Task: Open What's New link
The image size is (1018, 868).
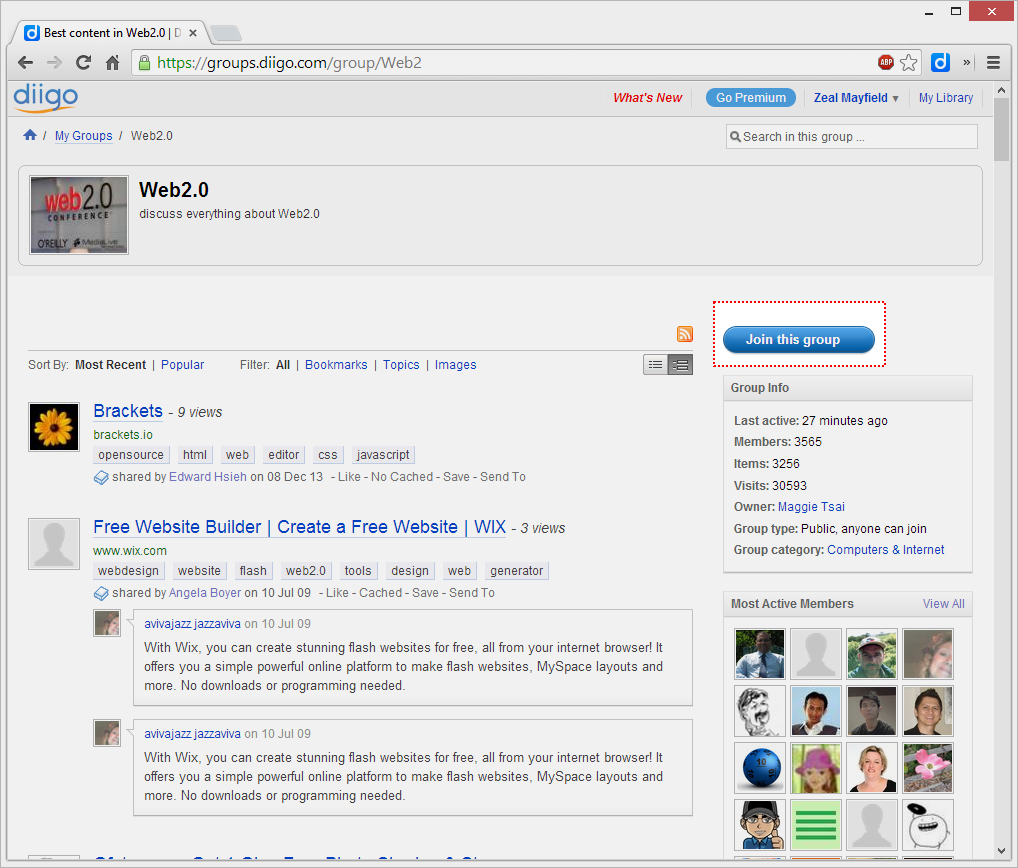Action: pos(647,98)
